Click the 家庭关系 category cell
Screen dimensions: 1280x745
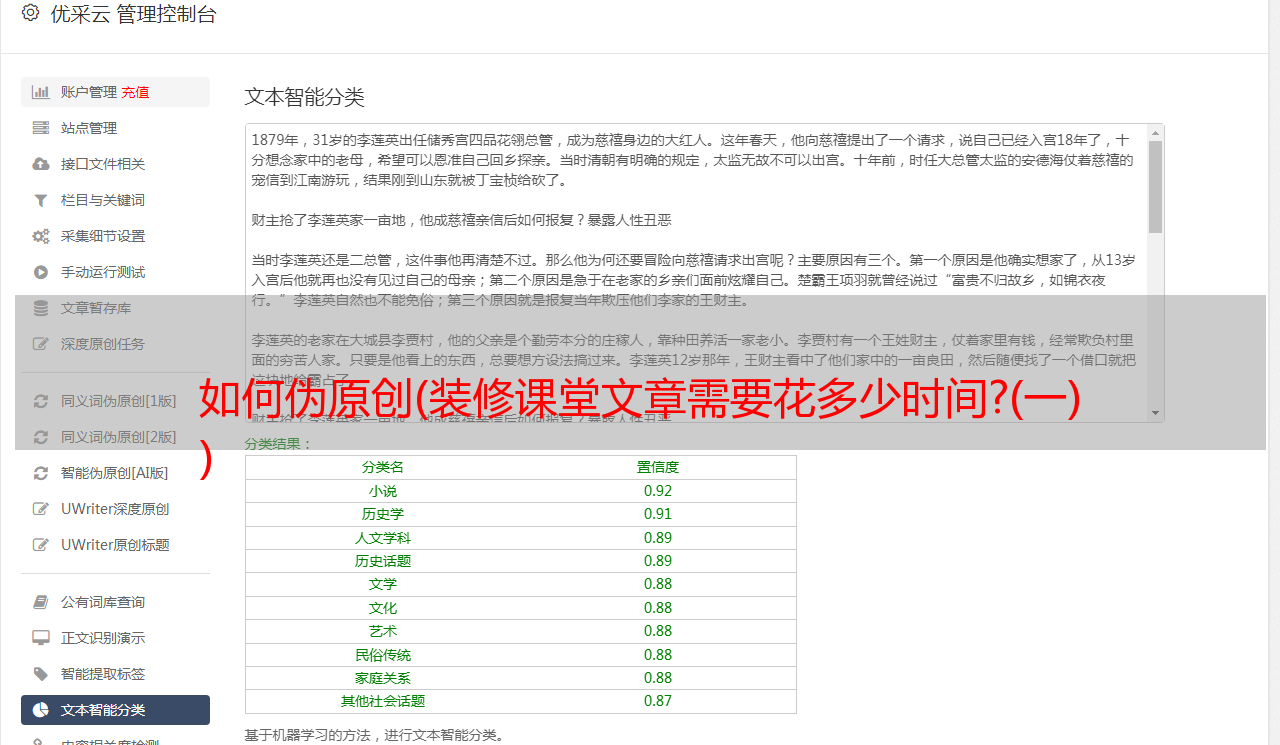pyautogui.click(x=383, y=678)
